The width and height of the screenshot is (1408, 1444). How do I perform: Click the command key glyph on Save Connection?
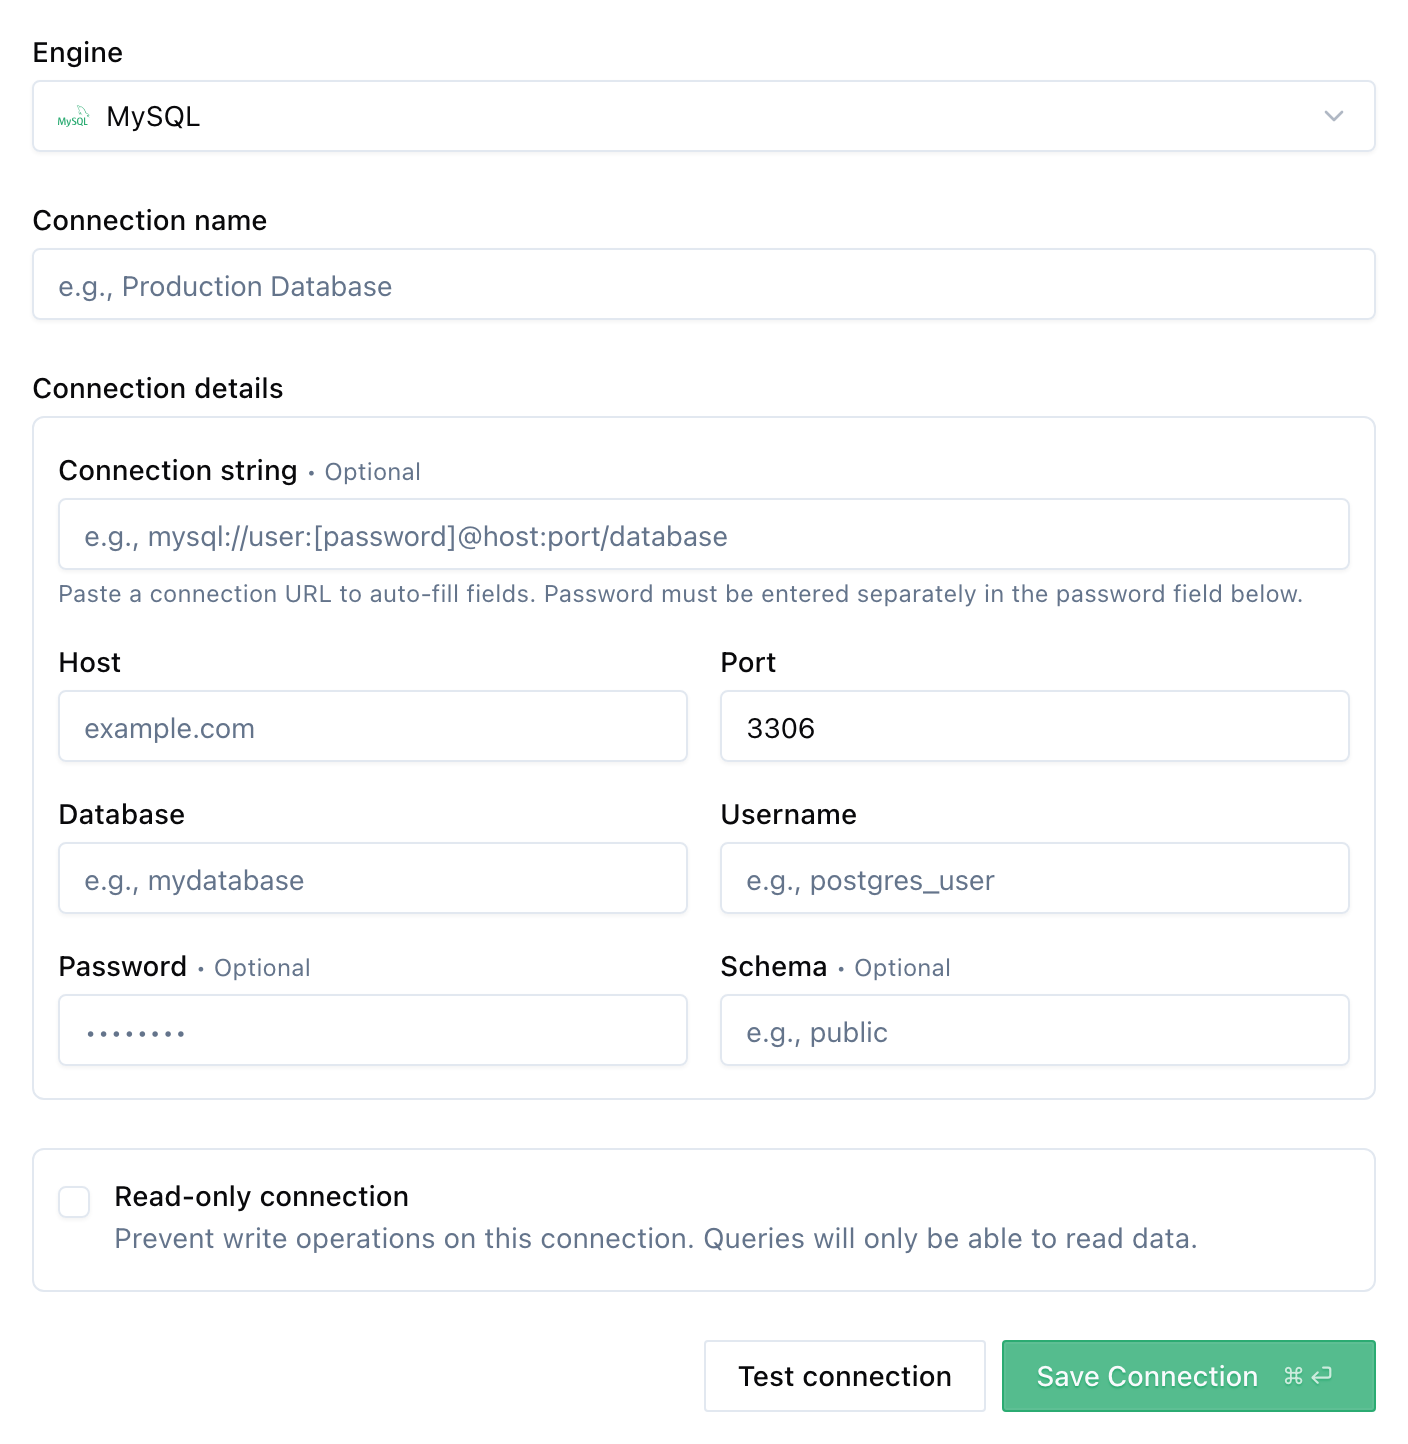pyautogui.click(x=1294, y=1376)
